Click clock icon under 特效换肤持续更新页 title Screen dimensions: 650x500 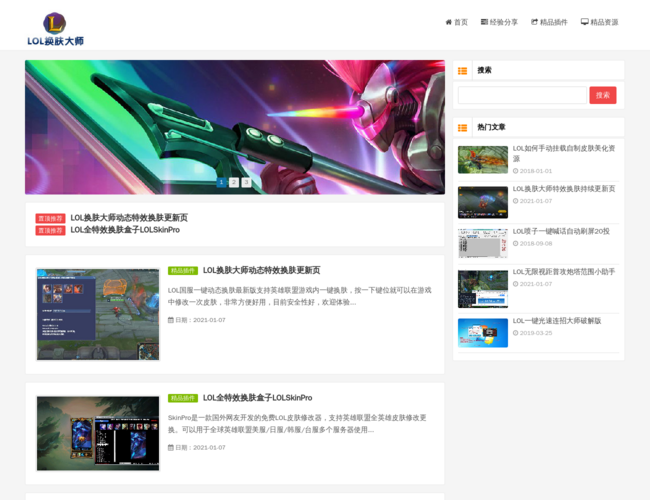coord(515,201)
